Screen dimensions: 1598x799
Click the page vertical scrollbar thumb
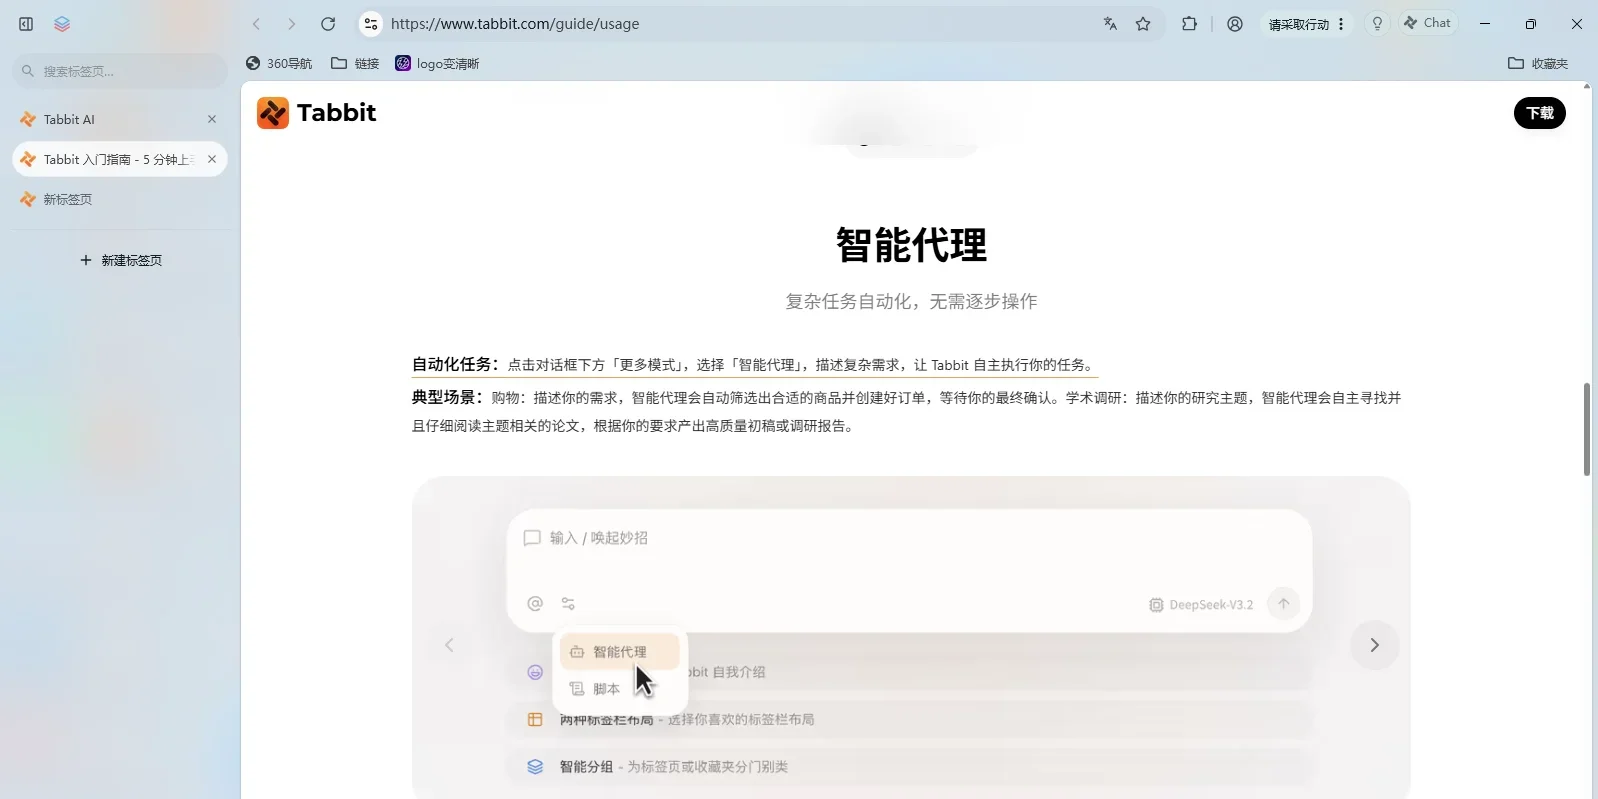click(x=1587, y=430)
